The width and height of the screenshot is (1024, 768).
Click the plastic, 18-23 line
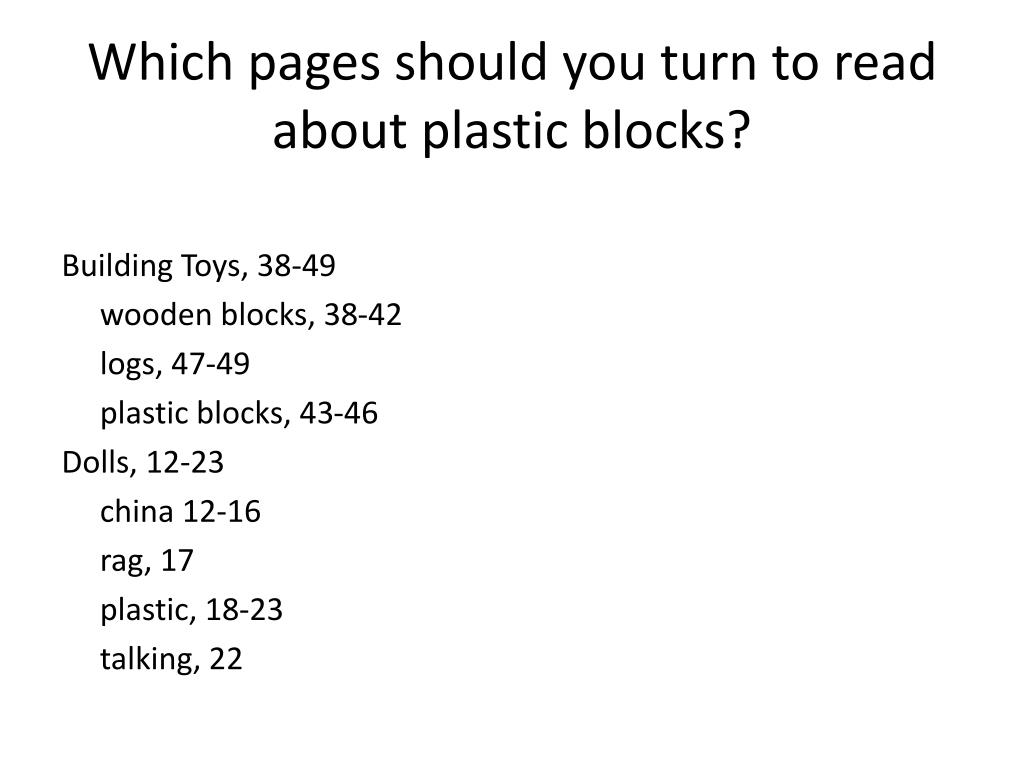click(x=191, y=611)
